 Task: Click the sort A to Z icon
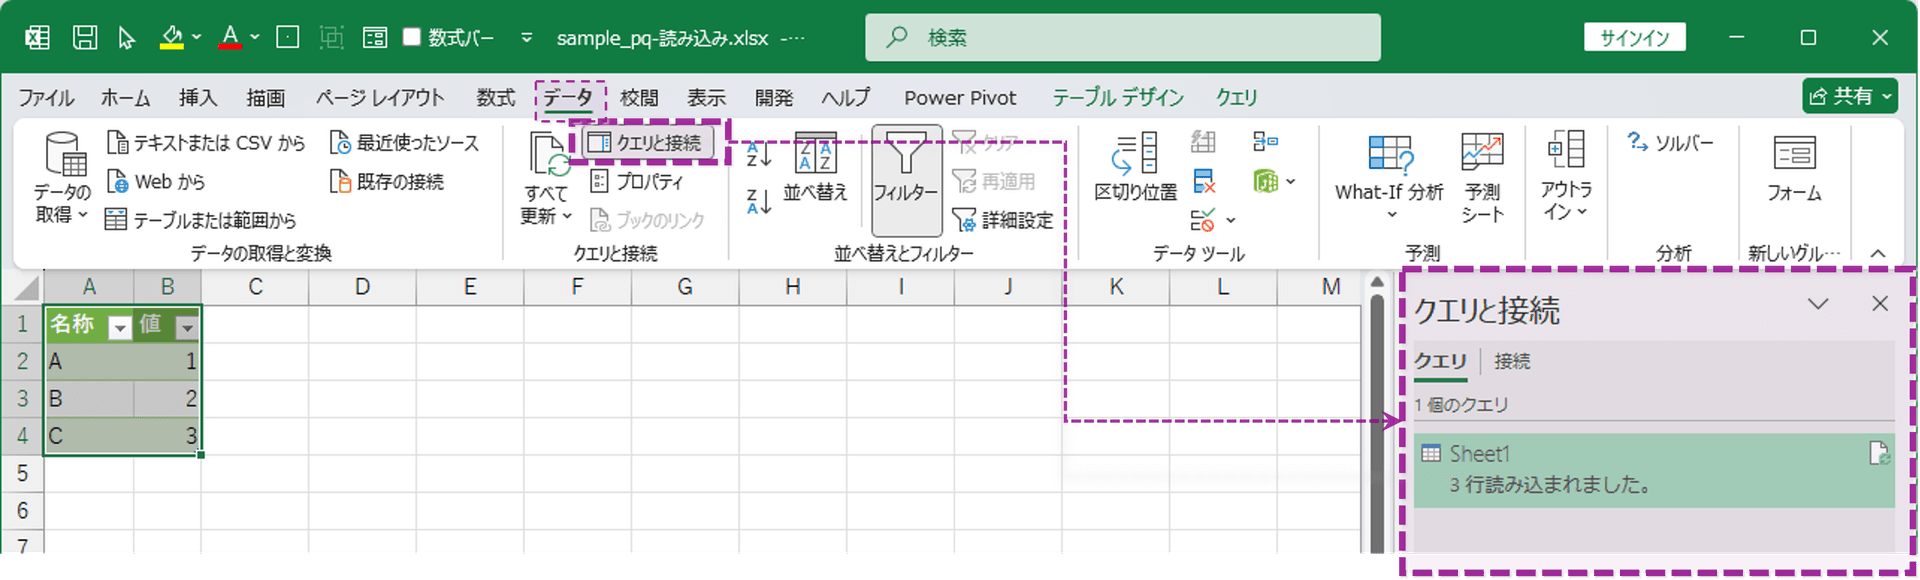coord(759,152)
